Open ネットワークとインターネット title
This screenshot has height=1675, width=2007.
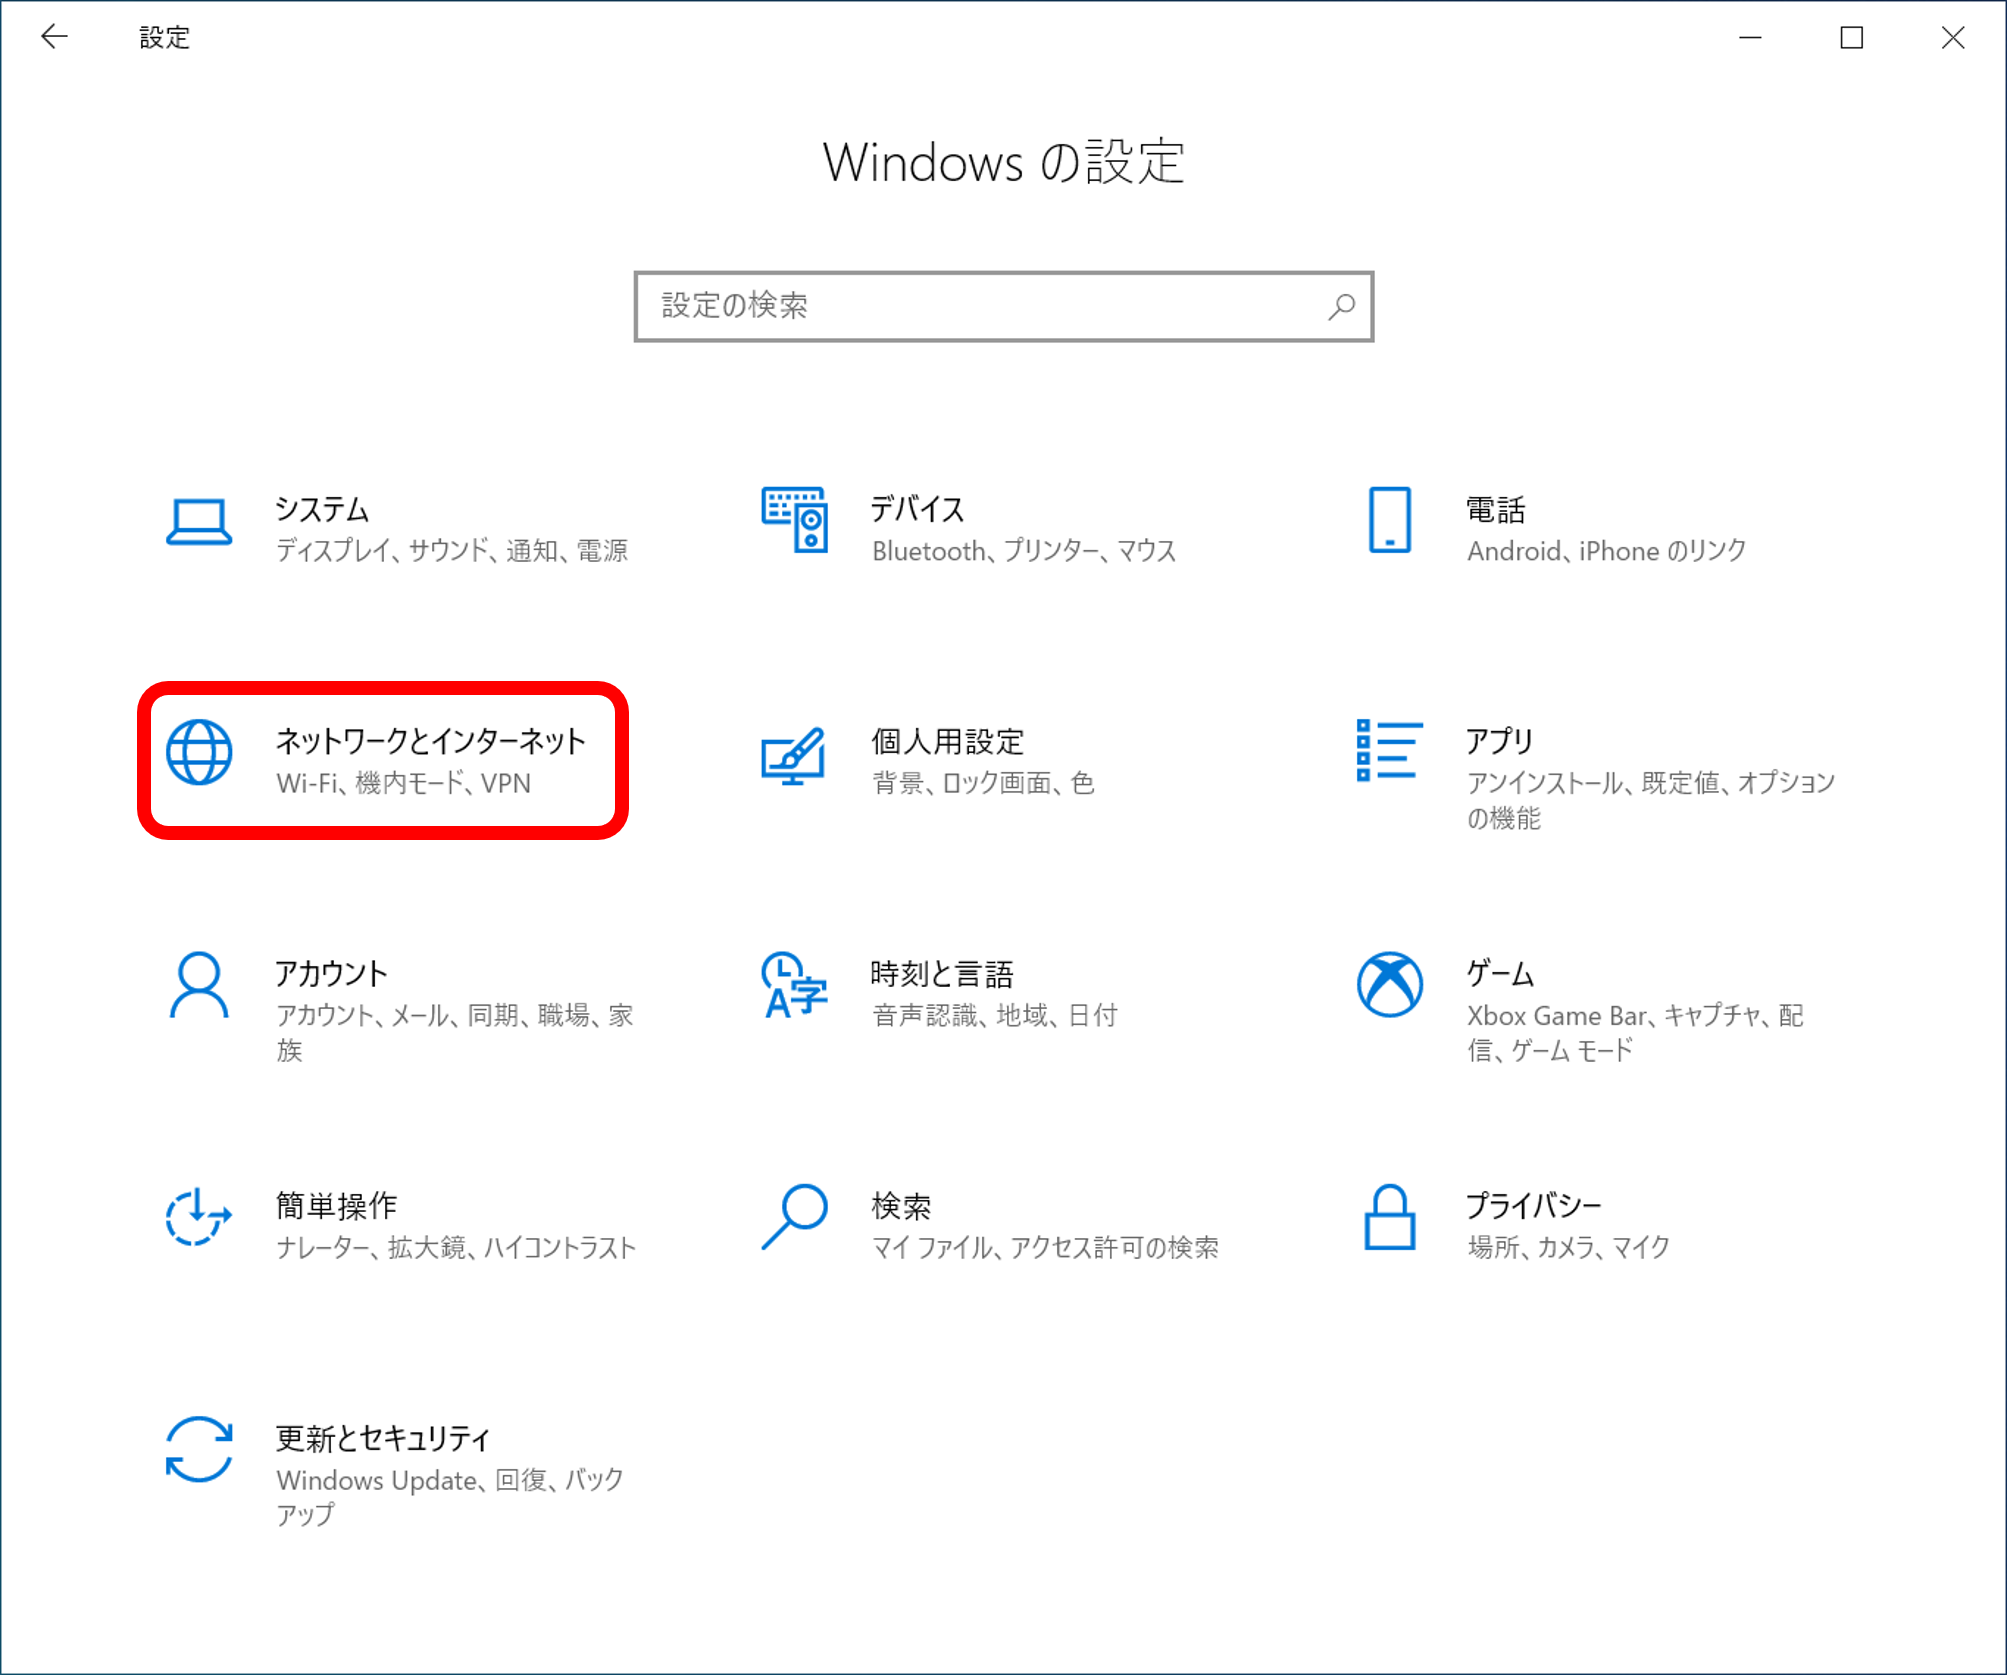[431, 741]
